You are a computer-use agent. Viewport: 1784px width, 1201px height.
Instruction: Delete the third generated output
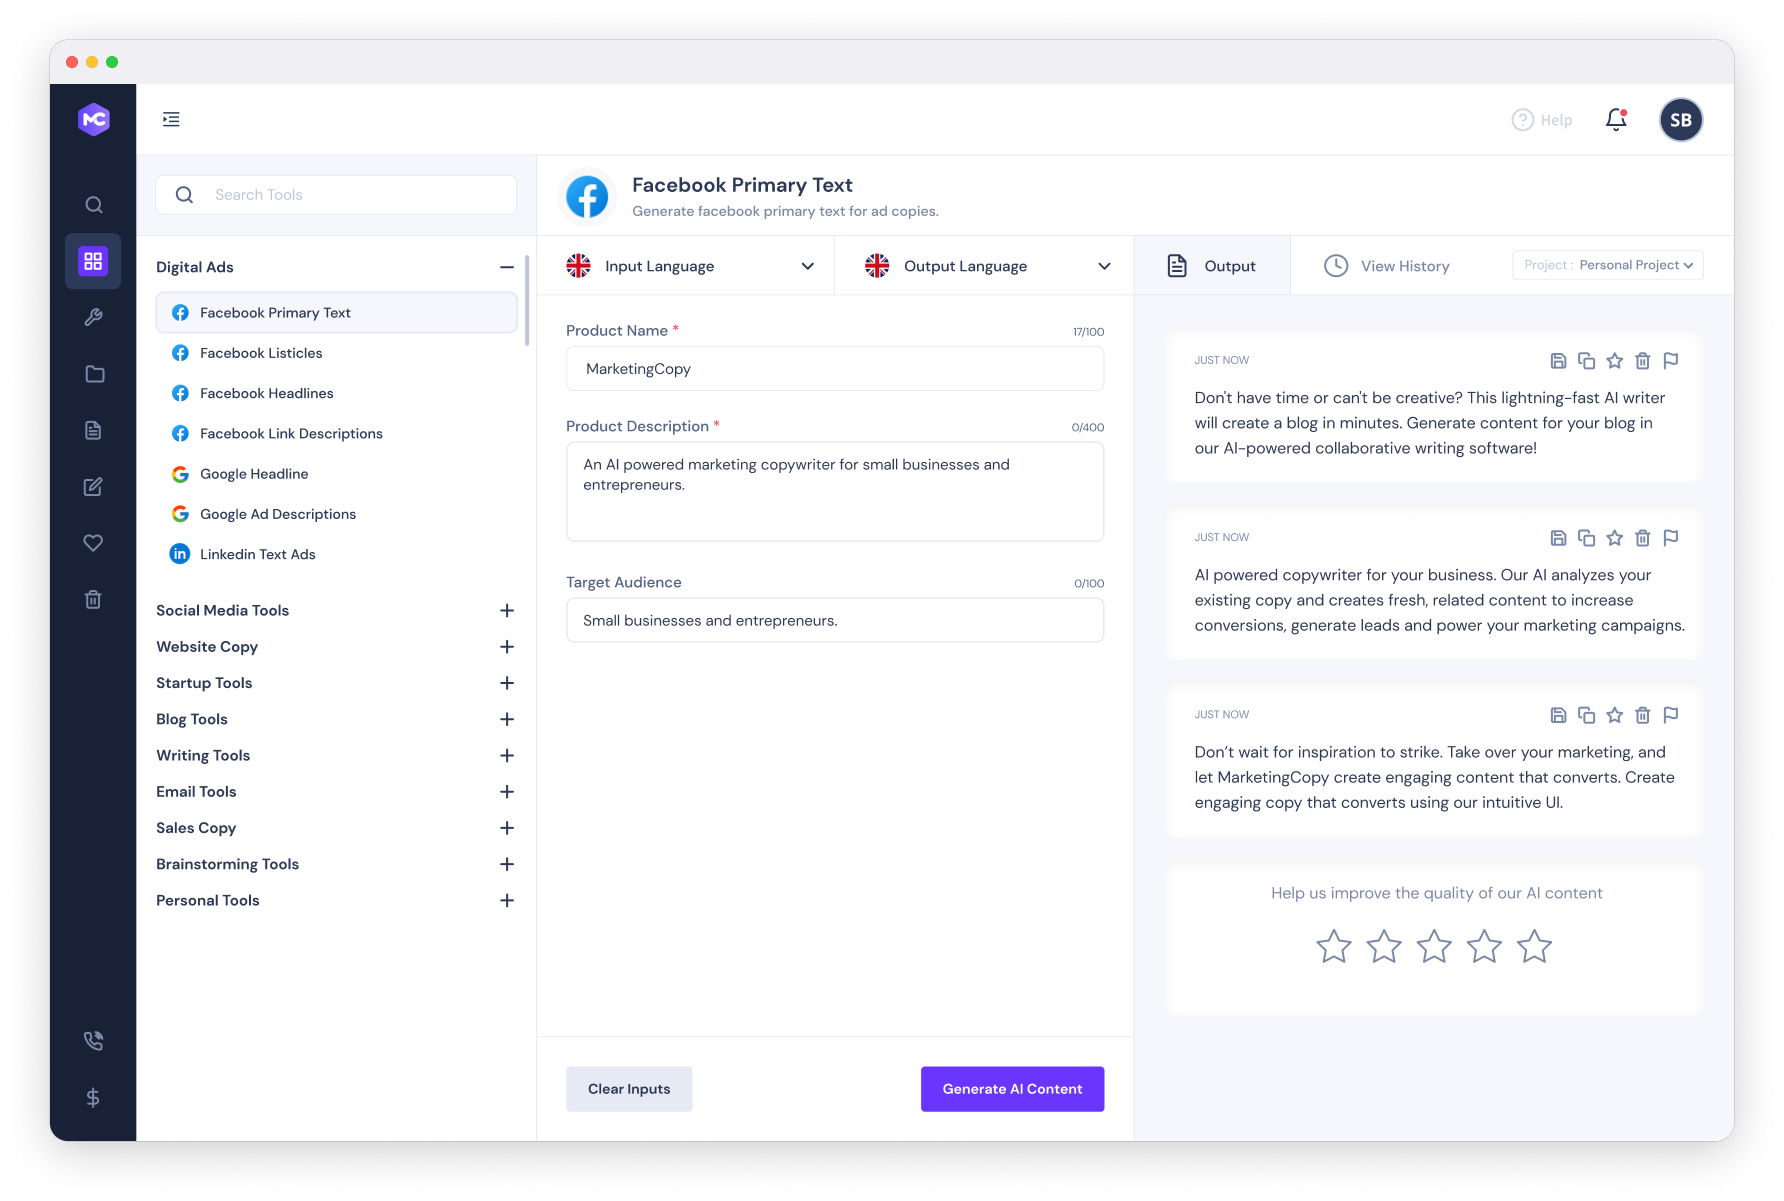tap(1643, 714)
